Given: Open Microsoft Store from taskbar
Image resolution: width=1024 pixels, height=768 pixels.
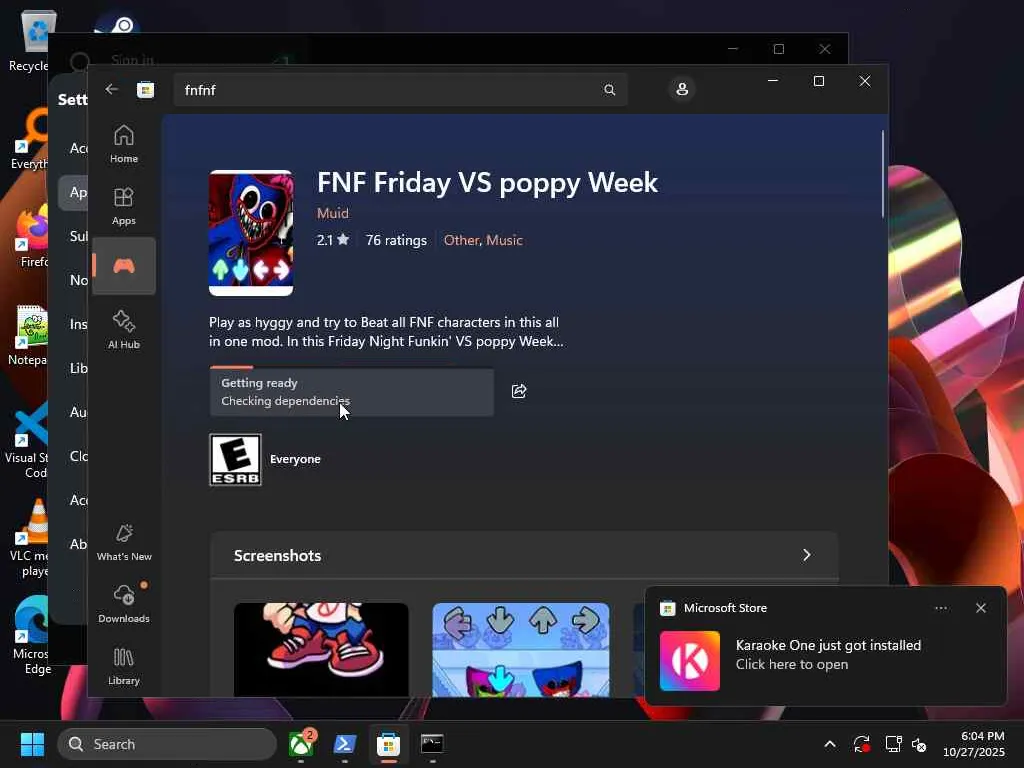Looking at the screenshot, I should click(x=388, y=744).
